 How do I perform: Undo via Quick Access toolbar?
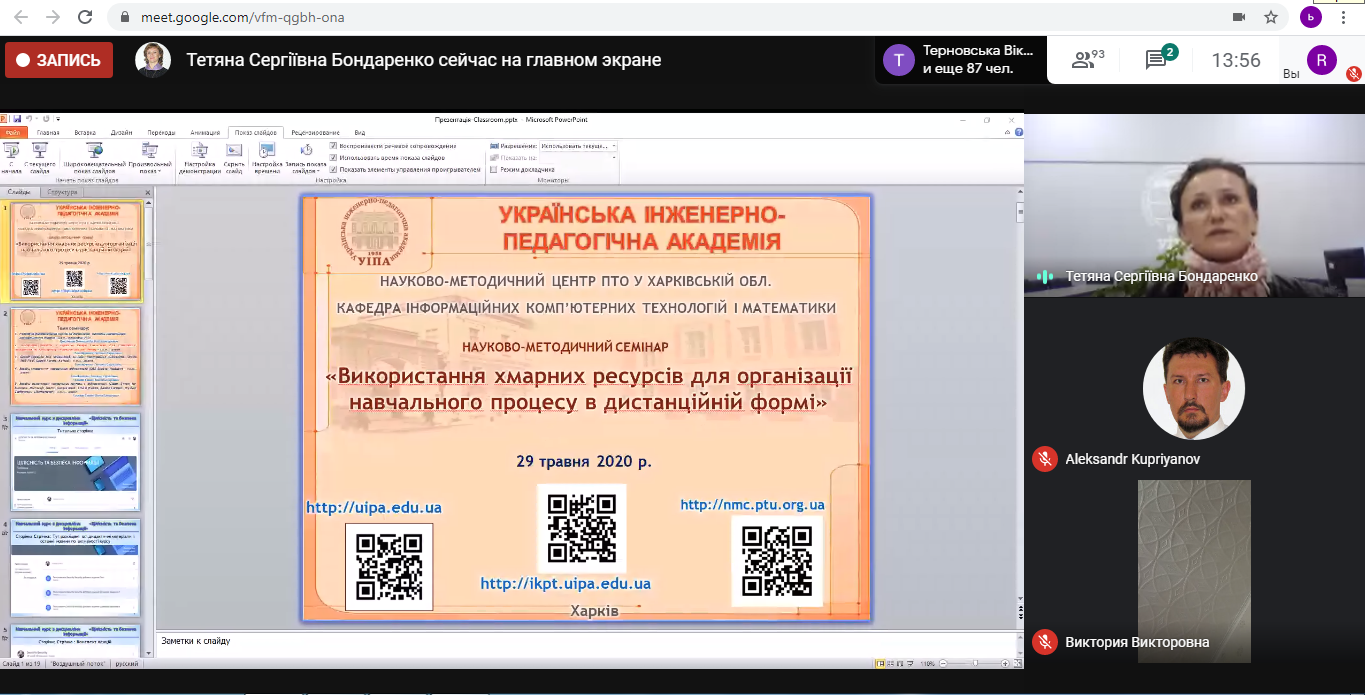point(28,119)
